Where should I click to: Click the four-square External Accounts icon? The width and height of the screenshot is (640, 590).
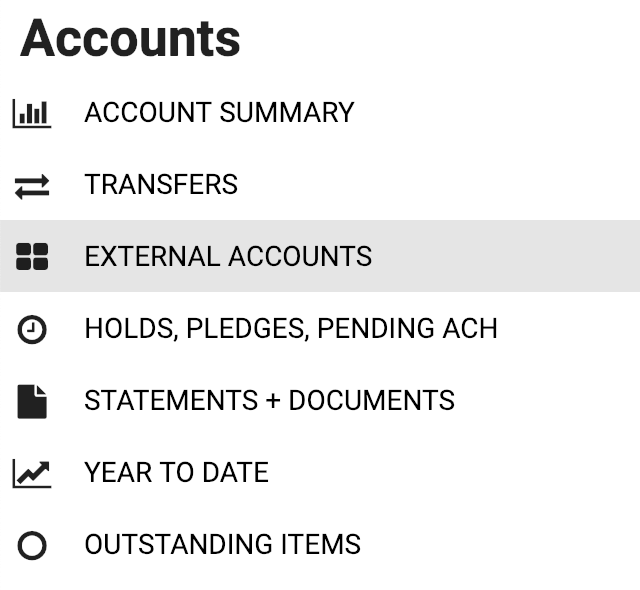click(32, 257)
